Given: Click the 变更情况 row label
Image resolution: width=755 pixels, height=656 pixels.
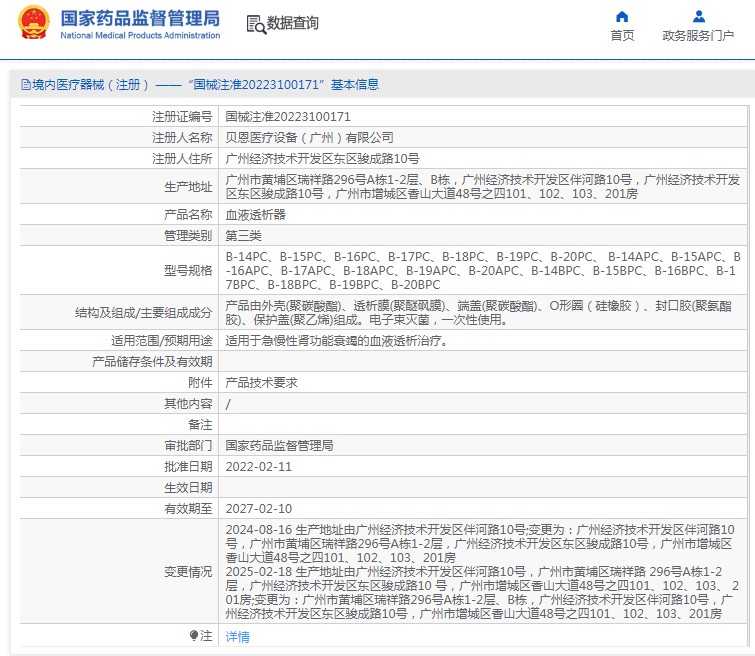Looking at the screenshot, I should click(188, 571).
